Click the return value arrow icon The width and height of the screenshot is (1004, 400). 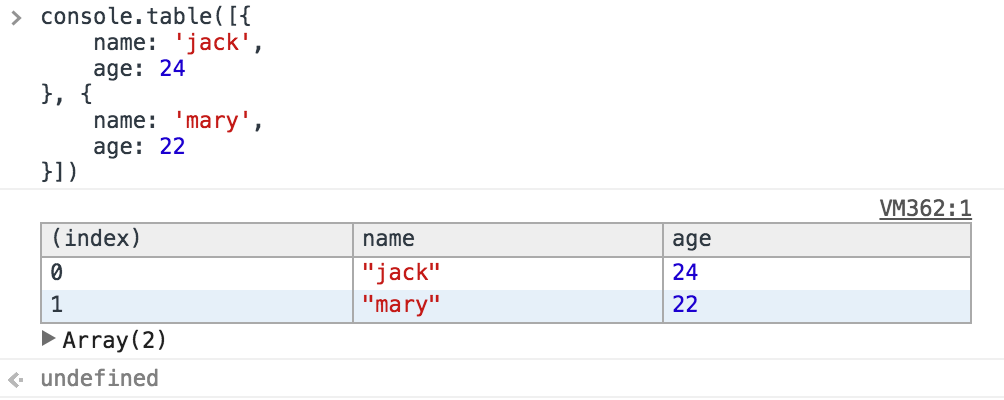point(16,380)
